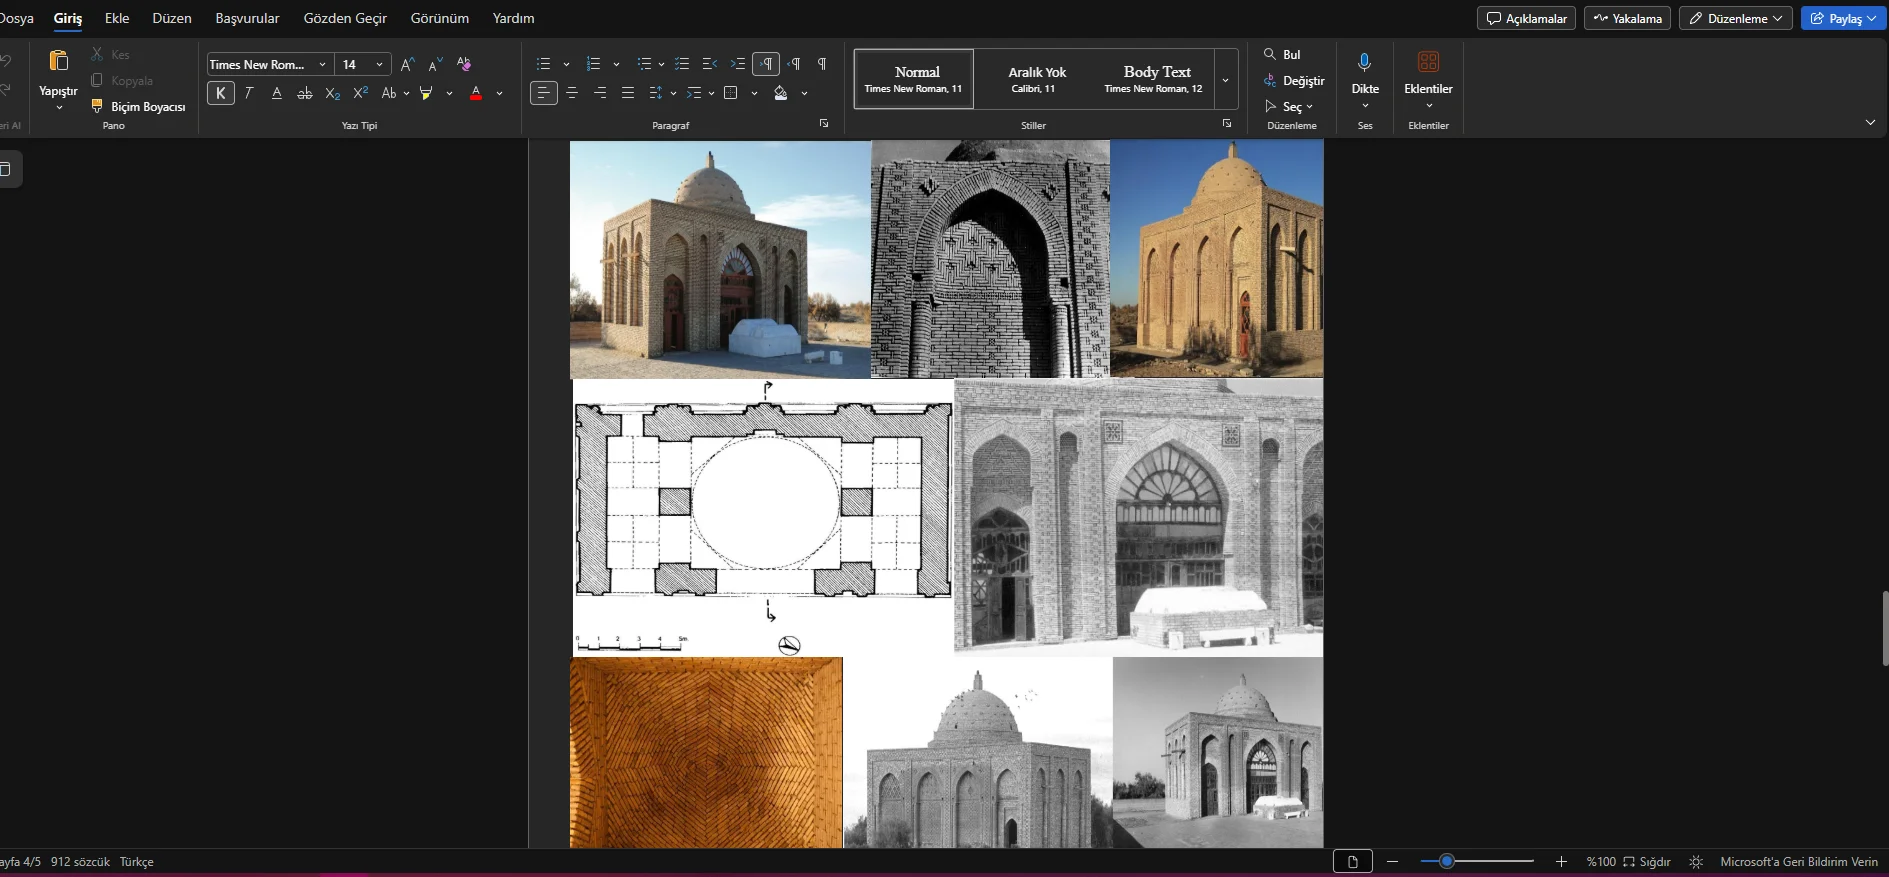Open the Eklentiler add-ins icon
The height and width of the screenshot is (877, 1889).
[1428, 64]
